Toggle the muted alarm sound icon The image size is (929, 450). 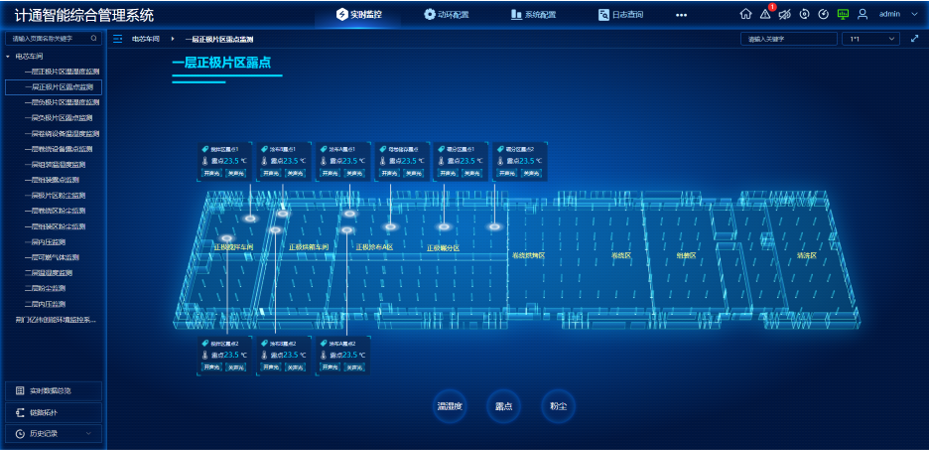[785, 15]
